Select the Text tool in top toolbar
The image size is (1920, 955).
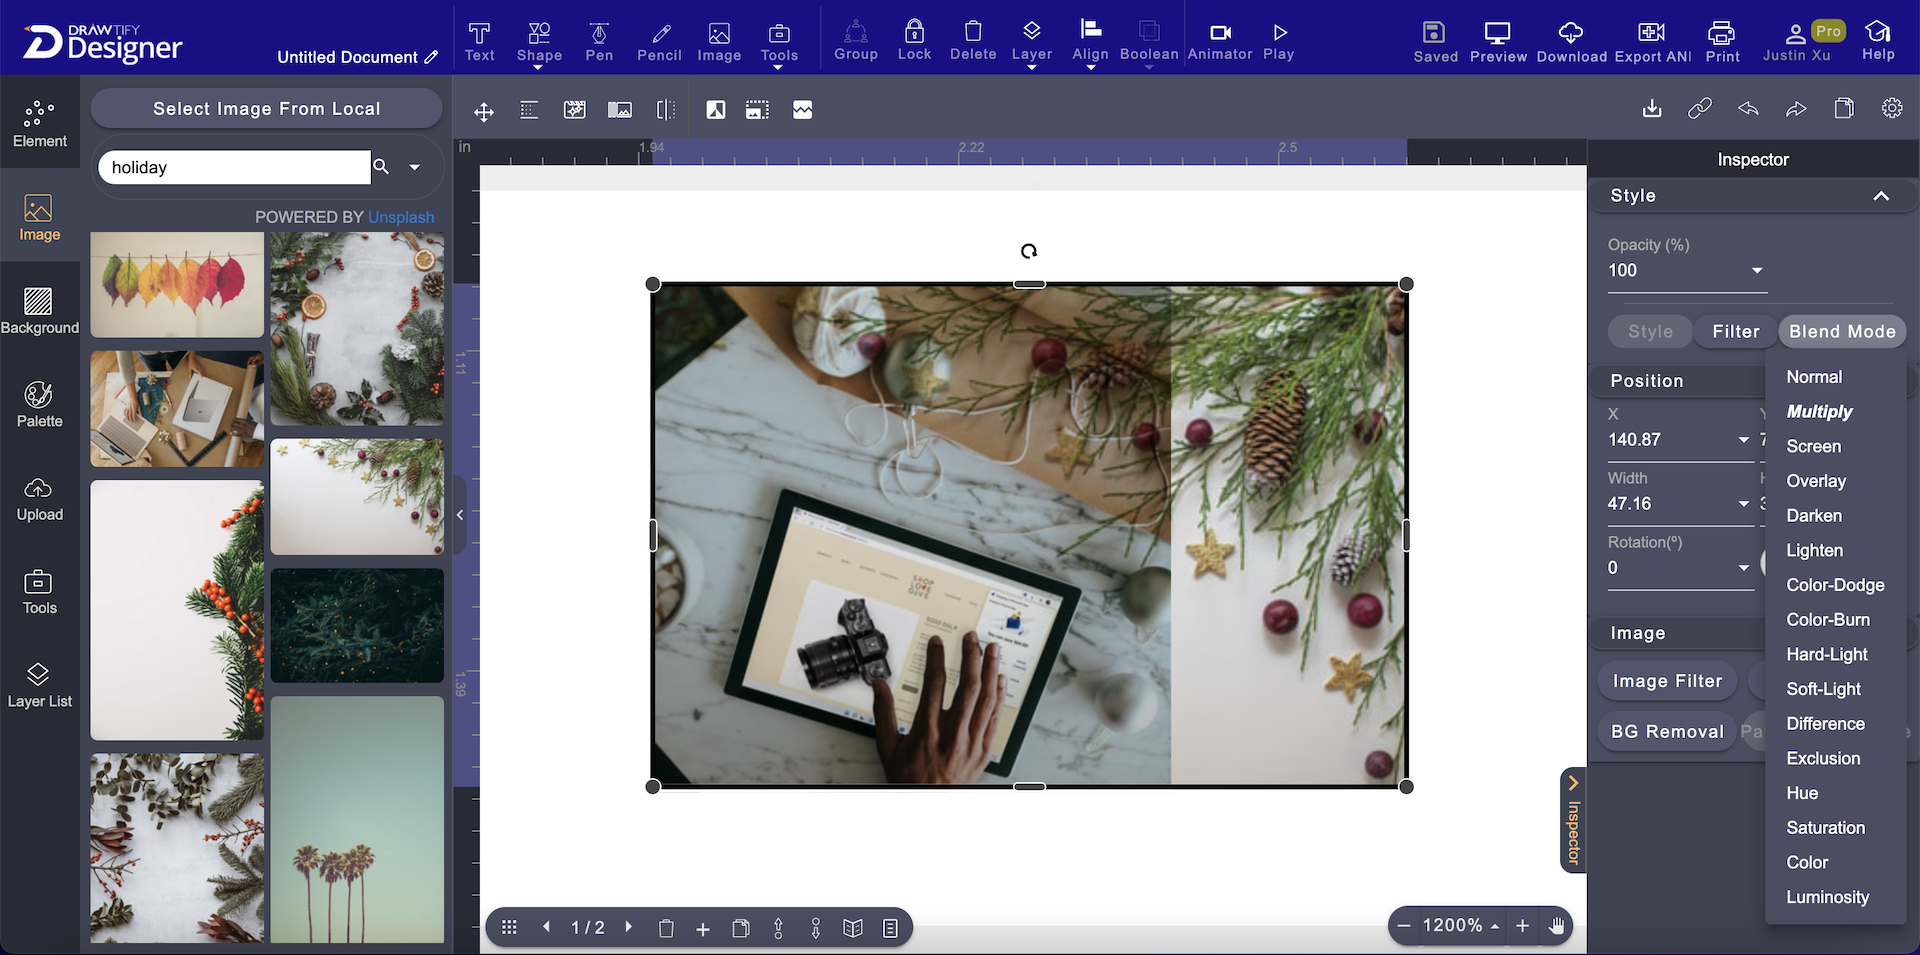[479, 41]
